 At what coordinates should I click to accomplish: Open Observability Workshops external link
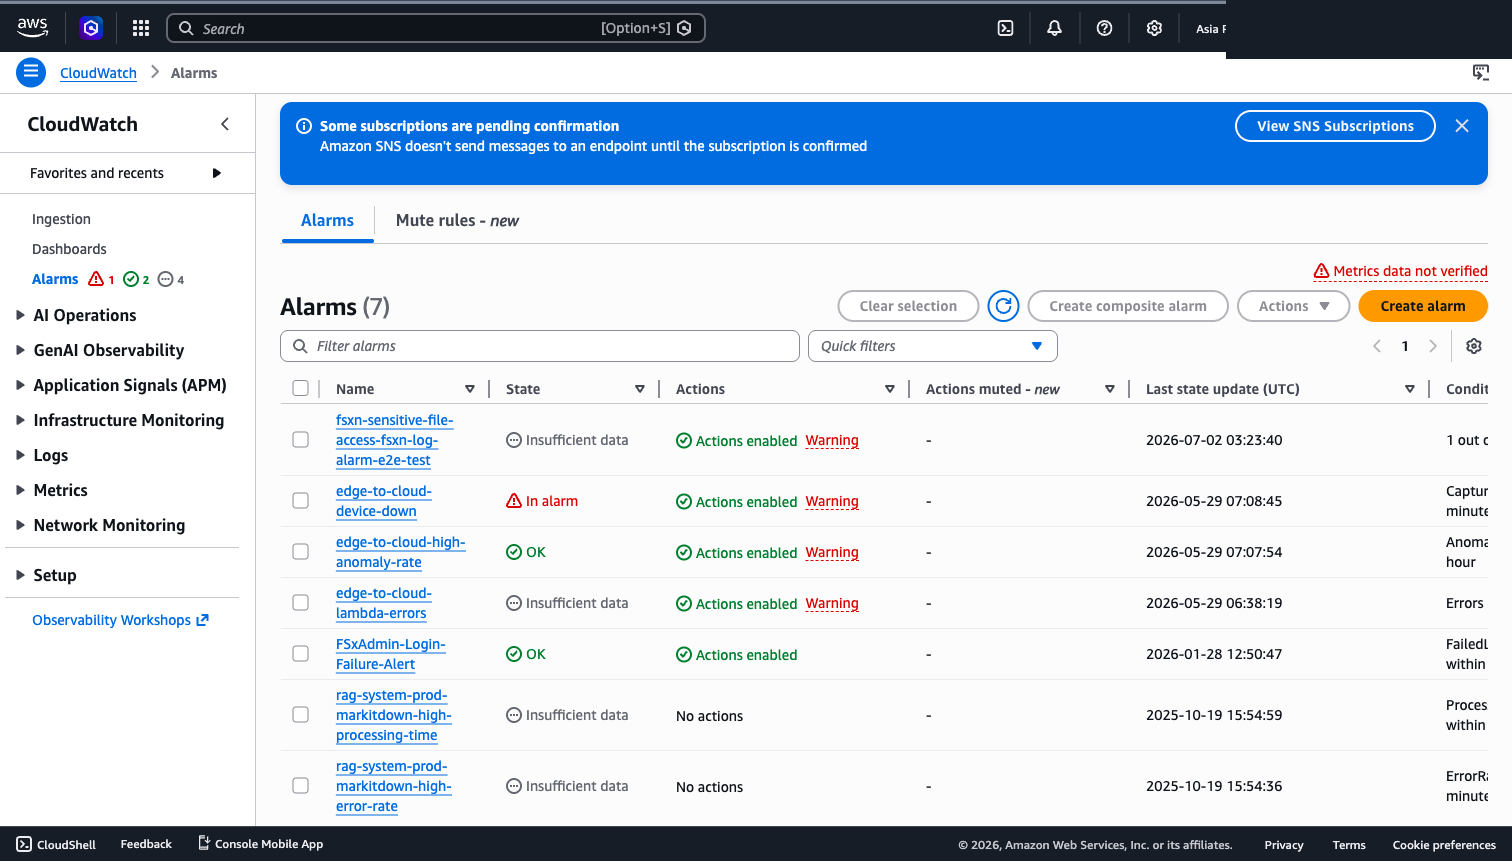121,620
